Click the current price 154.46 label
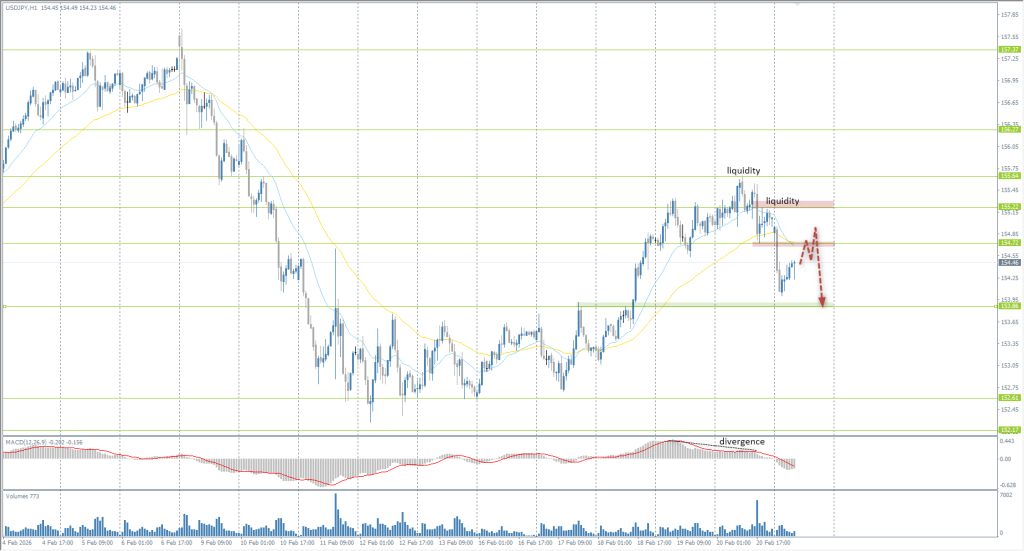The image size is (1024, 551). click(x=1009, y=262)
